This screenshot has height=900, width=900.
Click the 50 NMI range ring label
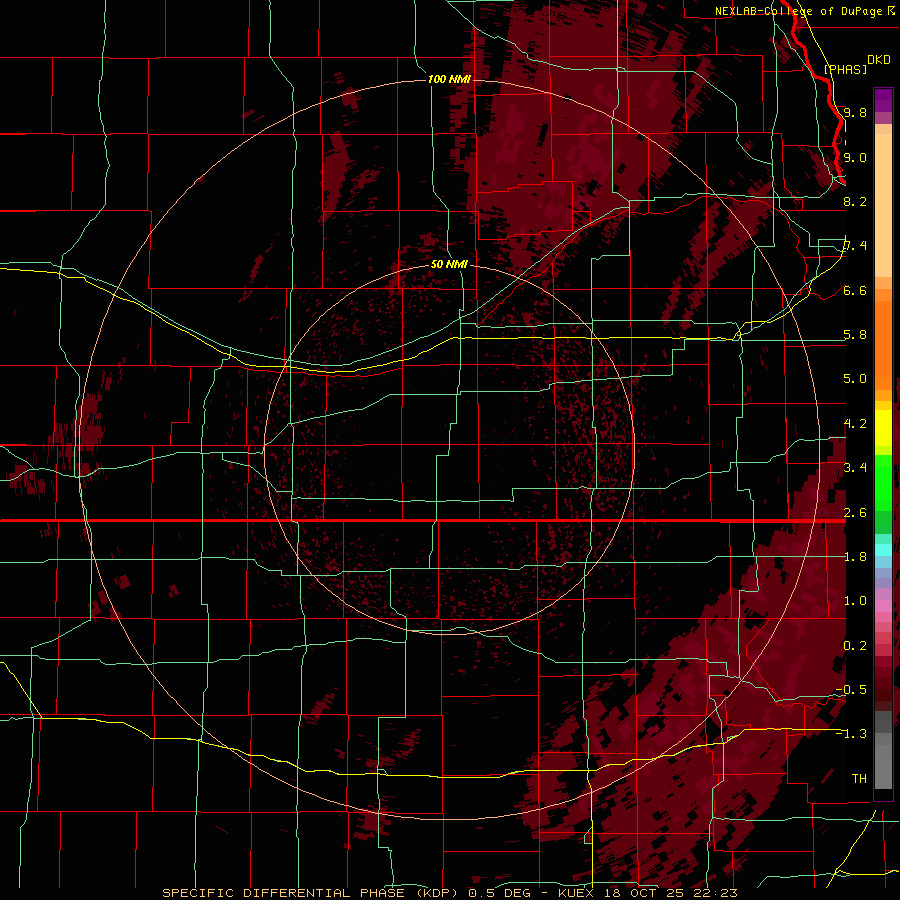pyautogui.click(x=449, y=264)
